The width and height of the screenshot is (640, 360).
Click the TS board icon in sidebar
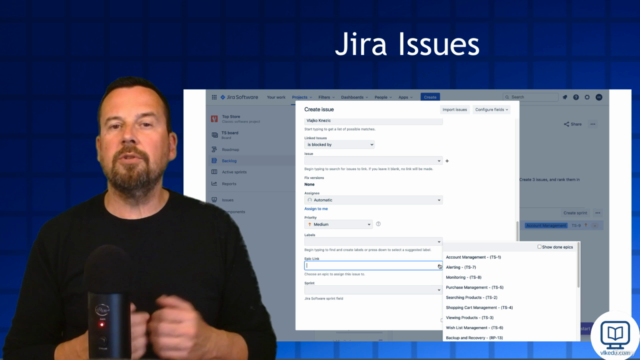click(215, 135)
